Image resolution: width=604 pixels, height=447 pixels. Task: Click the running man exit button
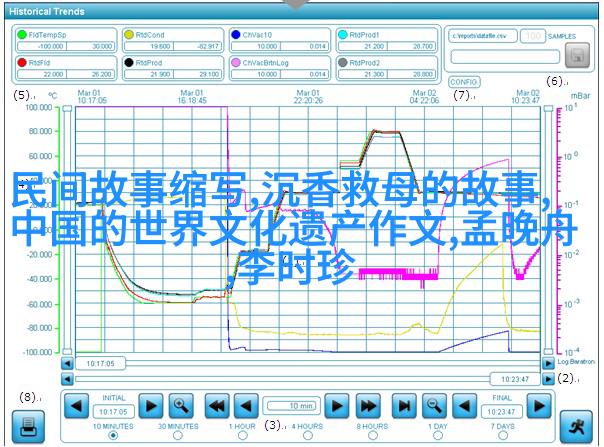tap(576, 427)
